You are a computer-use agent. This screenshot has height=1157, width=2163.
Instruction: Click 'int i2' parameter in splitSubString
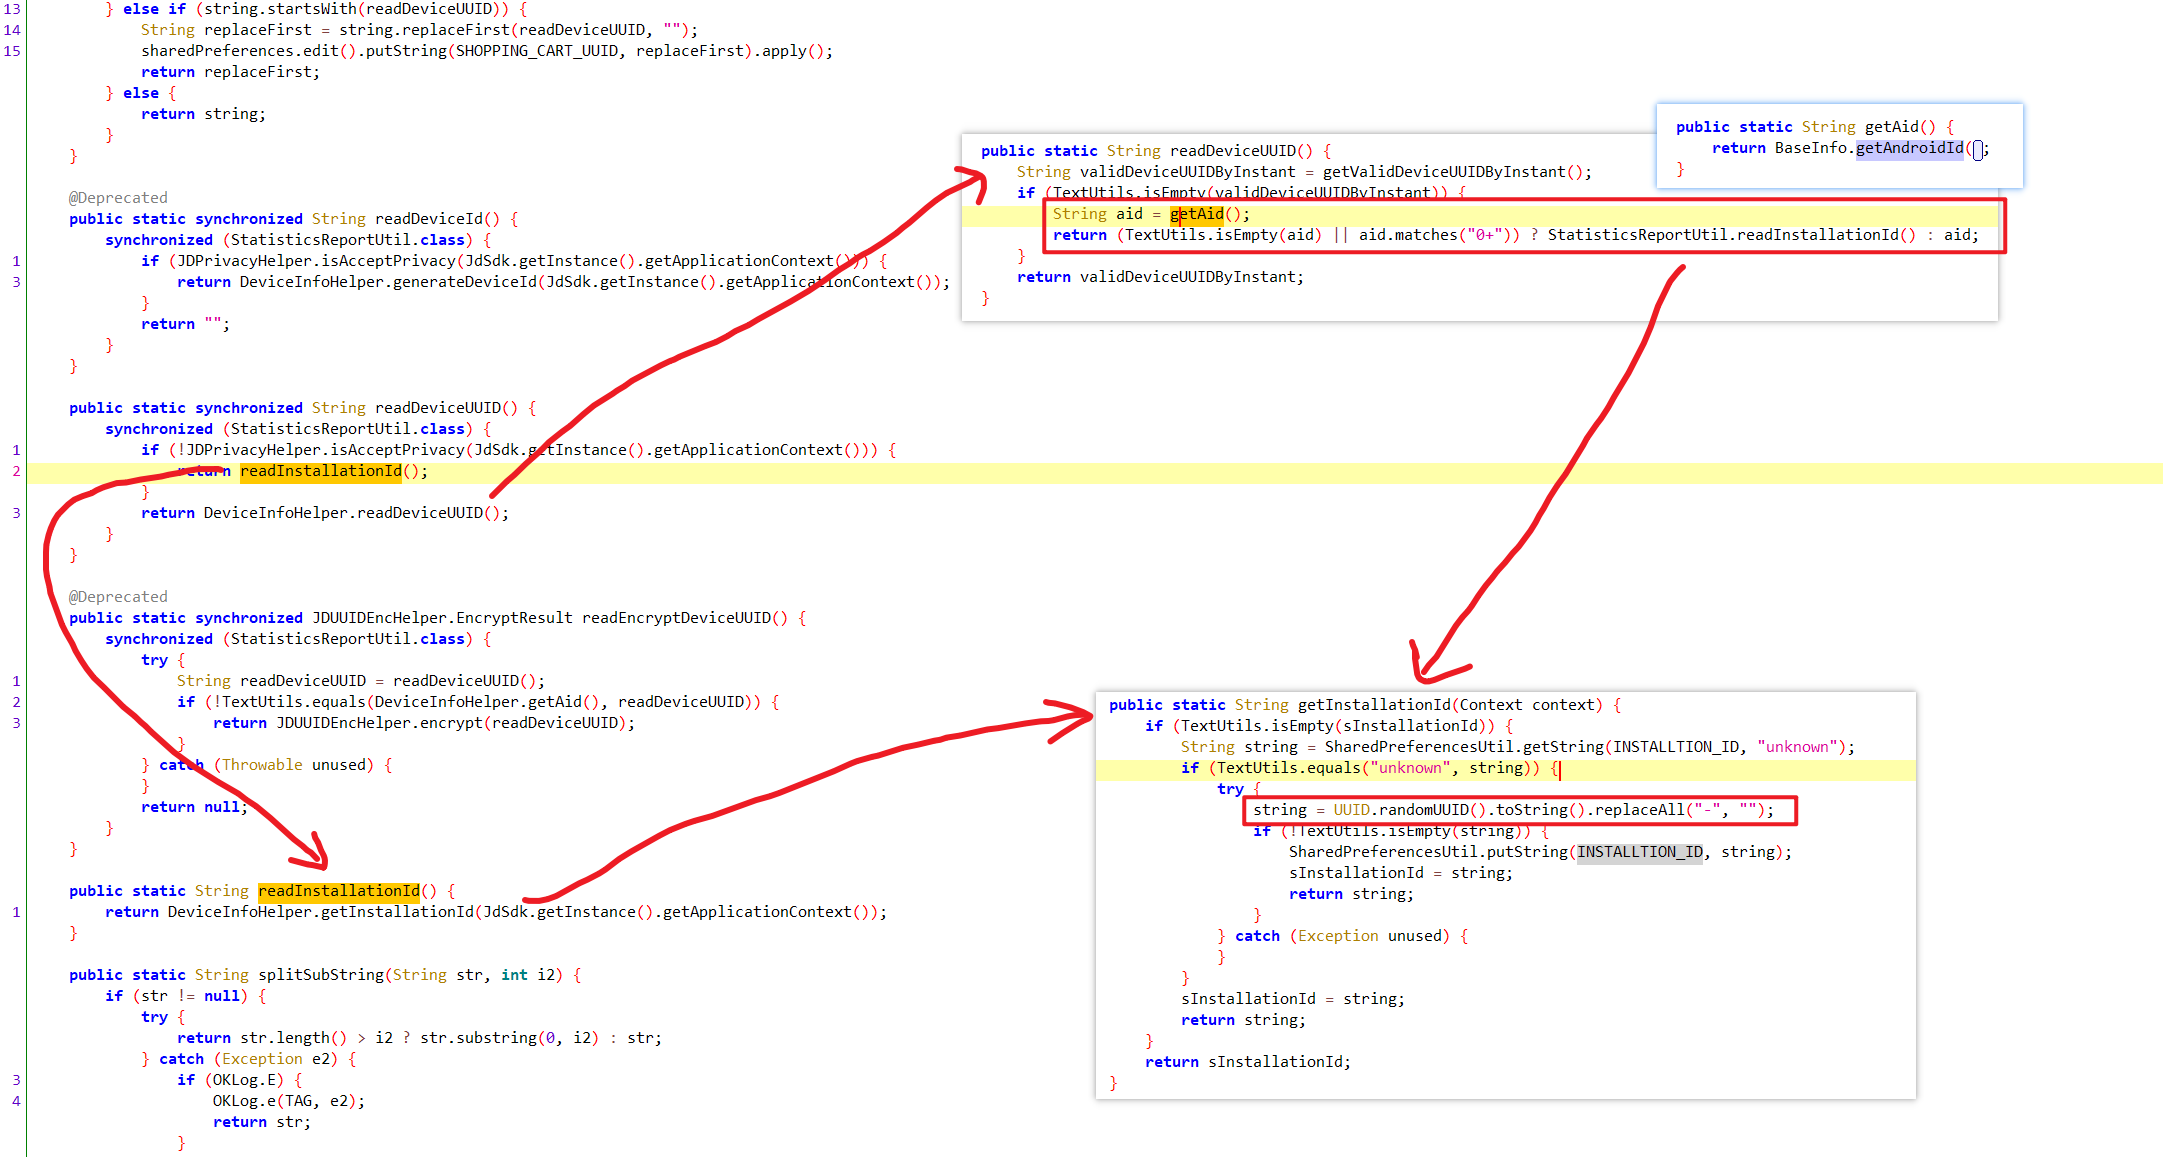527,975
